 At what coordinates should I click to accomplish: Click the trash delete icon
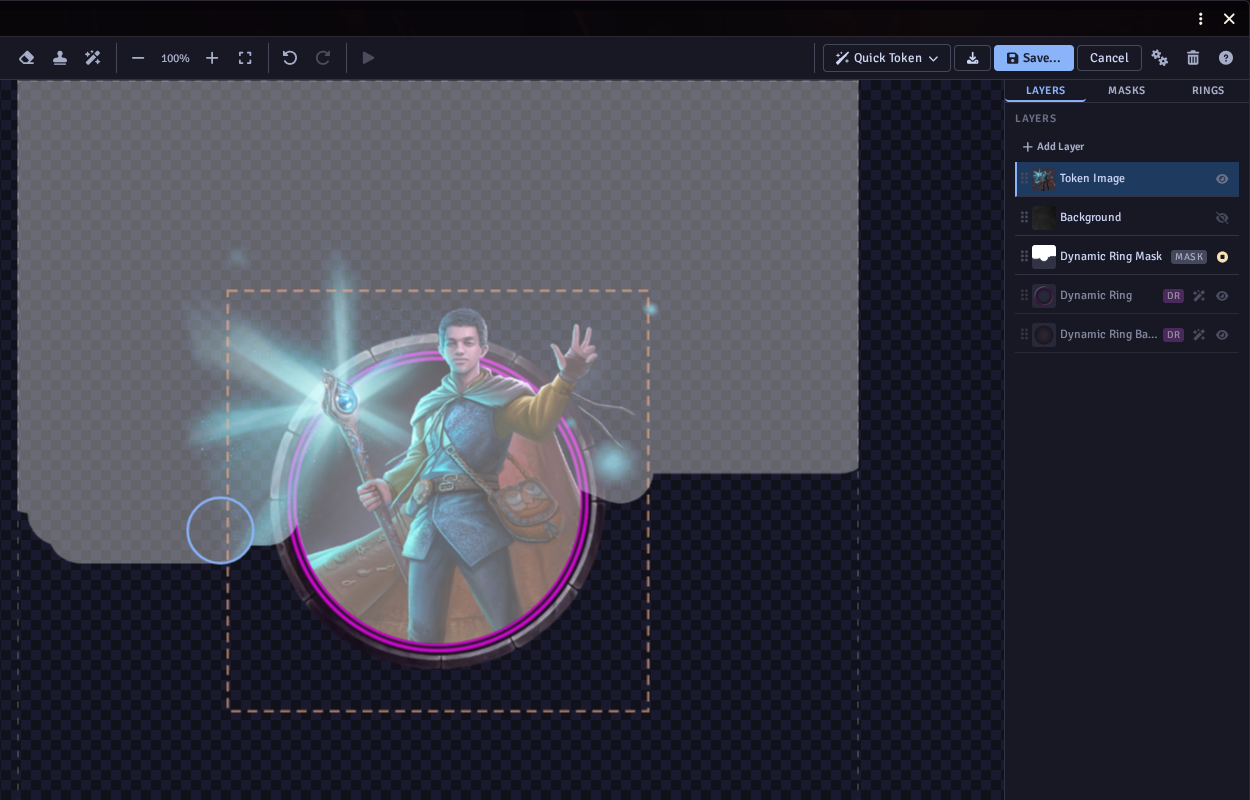1193,58
